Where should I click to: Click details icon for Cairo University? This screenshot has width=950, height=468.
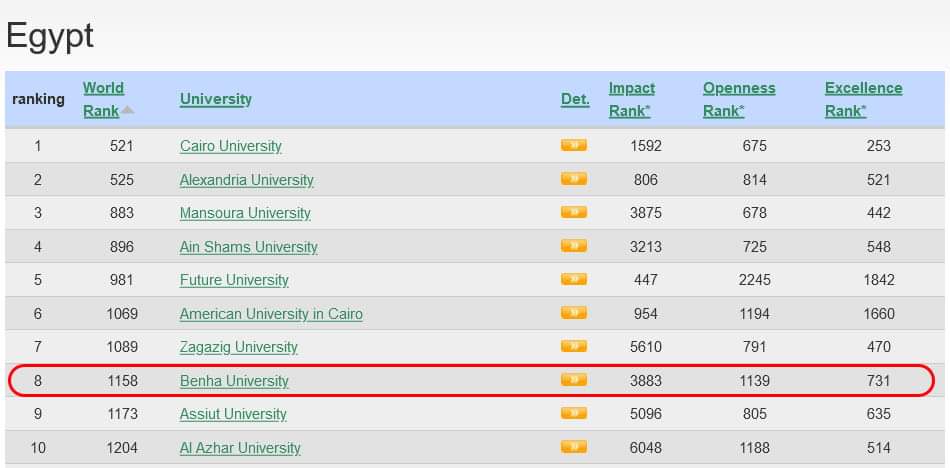tap(573, 146)
